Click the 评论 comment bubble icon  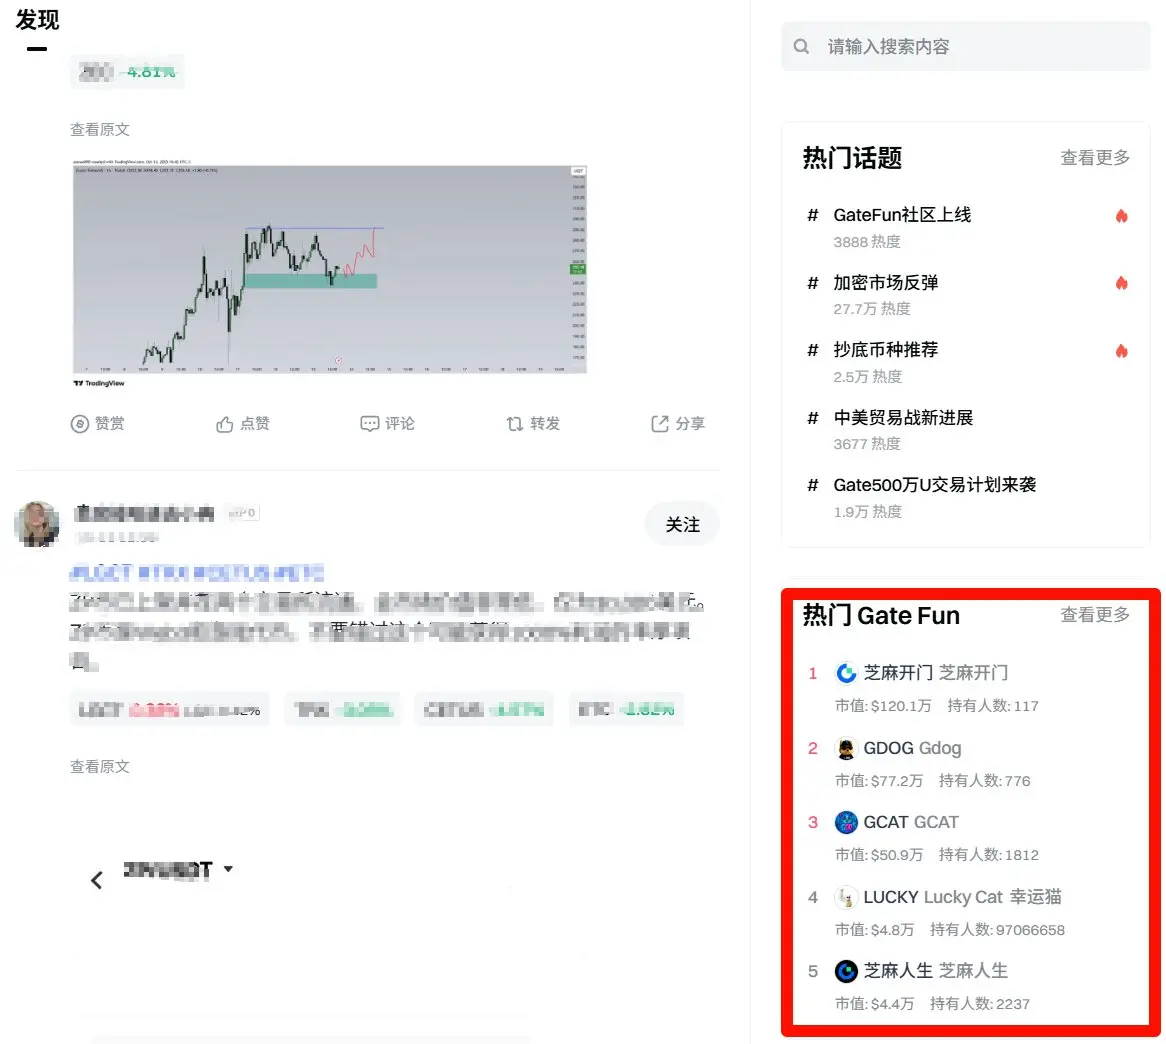(370, 424)
